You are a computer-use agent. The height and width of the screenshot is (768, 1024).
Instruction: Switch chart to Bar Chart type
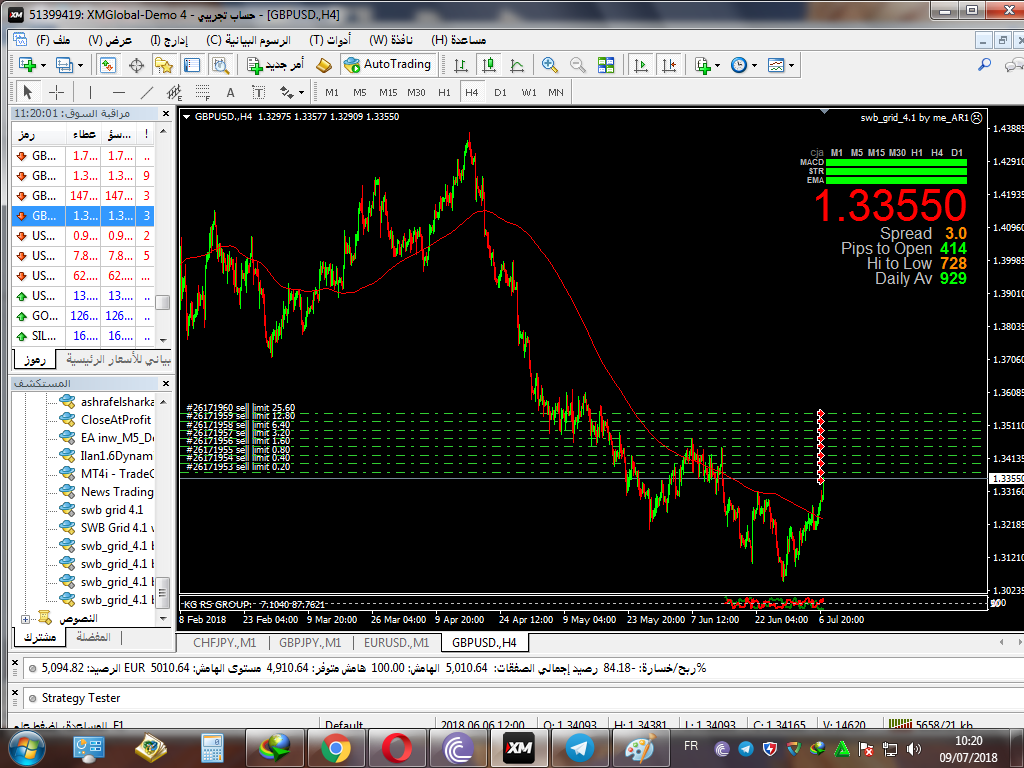(x=460, y=65)
